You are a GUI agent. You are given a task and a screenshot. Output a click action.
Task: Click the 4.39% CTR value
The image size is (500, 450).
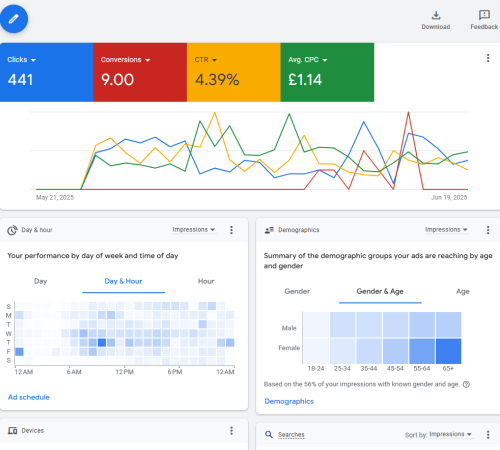click(x=217, y=80)
